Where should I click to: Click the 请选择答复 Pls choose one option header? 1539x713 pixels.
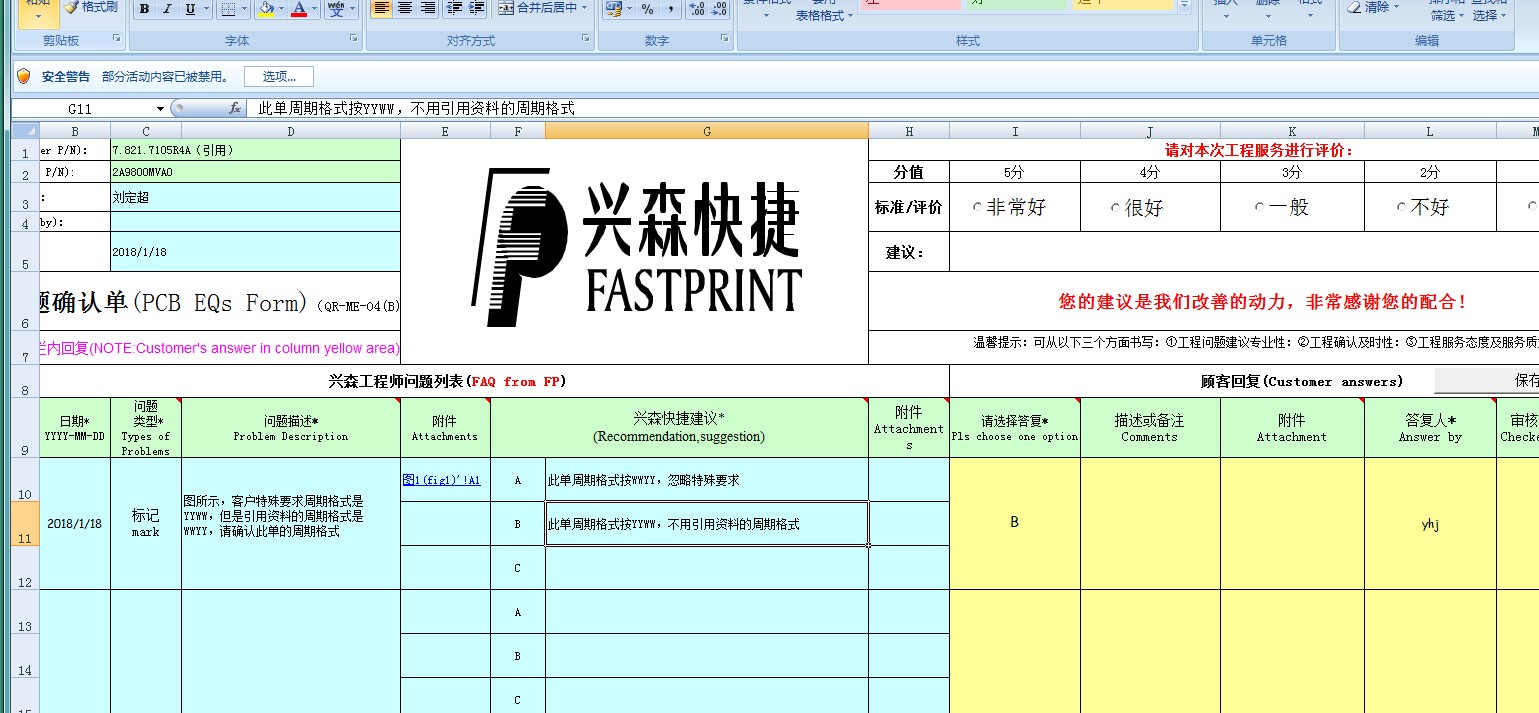pos(1015,428)
